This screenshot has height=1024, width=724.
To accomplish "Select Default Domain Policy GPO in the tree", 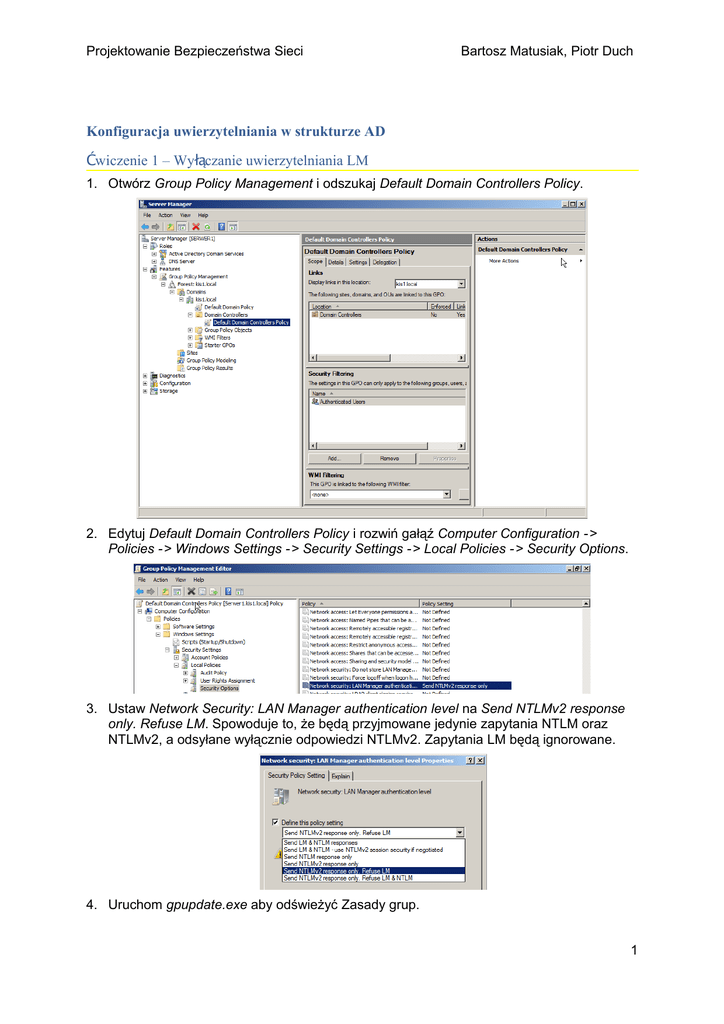I will click(228, 307).
